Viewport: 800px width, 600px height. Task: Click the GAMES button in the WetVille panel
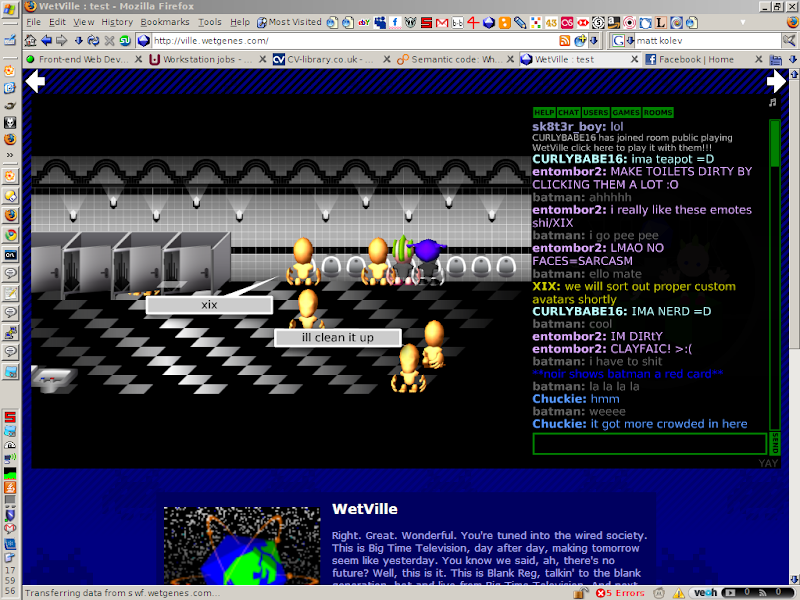click(x=626, y=112)
